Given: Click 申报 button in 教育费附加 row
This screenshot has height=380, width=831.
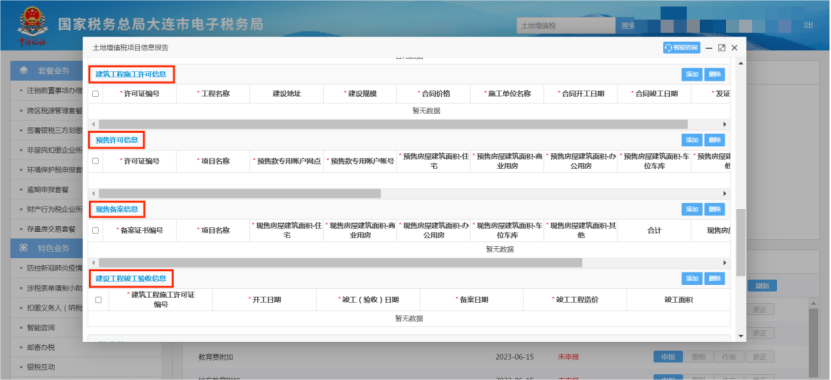Looking at the screenshot, I should pyautogui.click(x=668, y=357).
